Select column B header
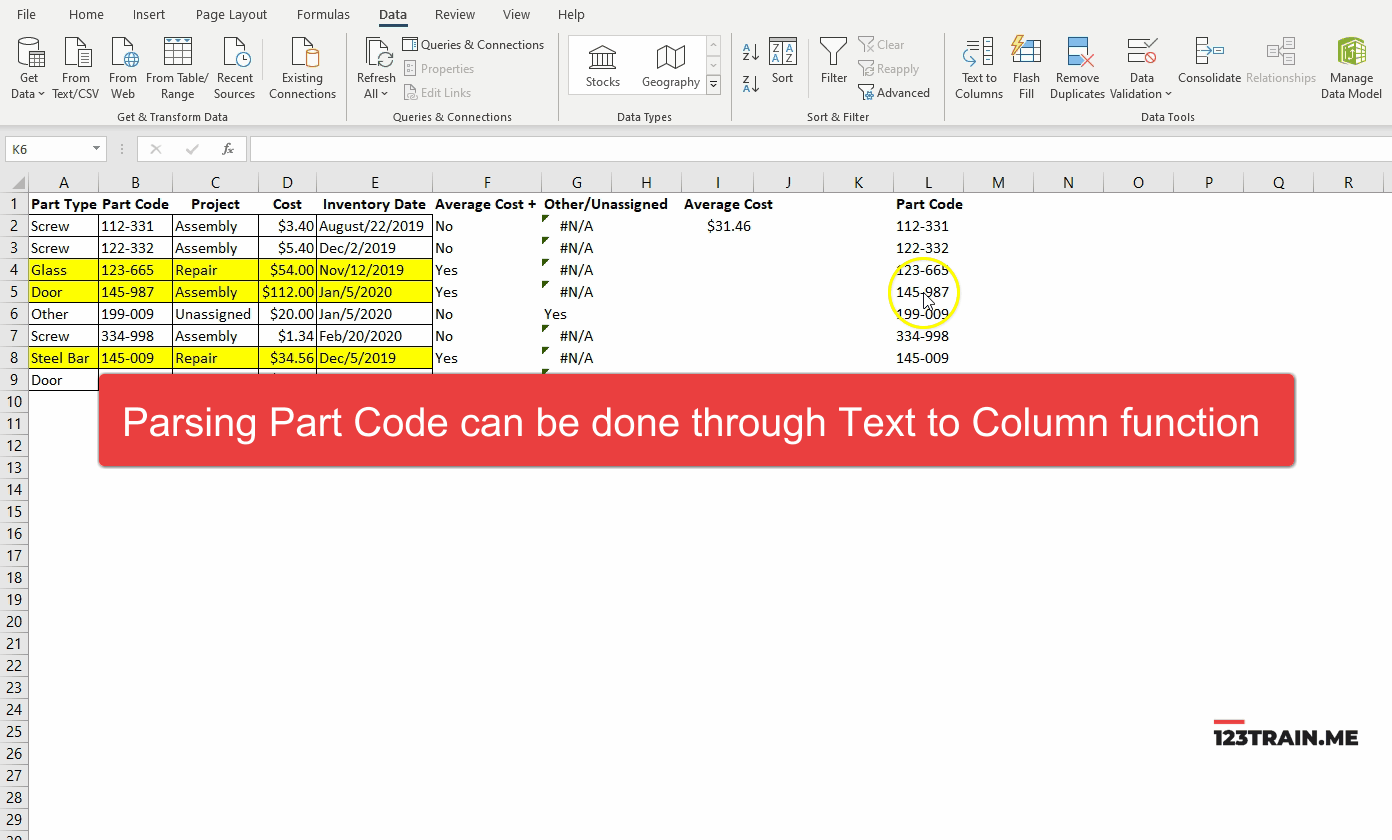The height and width of the screenshot is (840, 1392). (x=135, y=182)
